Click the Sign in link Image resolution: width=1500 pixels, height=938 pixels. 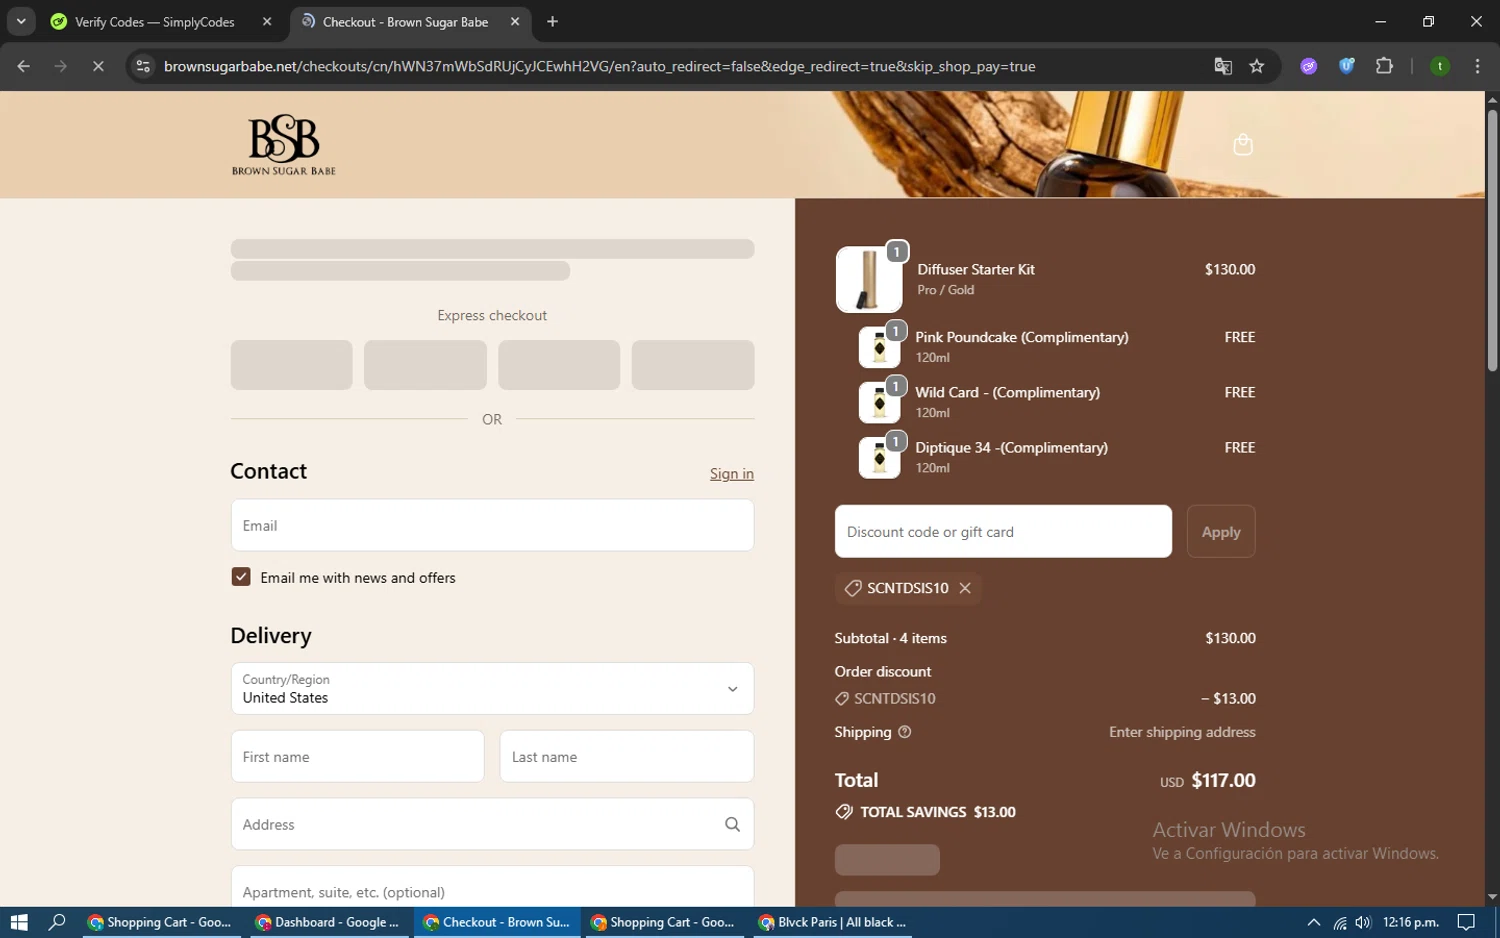click(732, 474)
